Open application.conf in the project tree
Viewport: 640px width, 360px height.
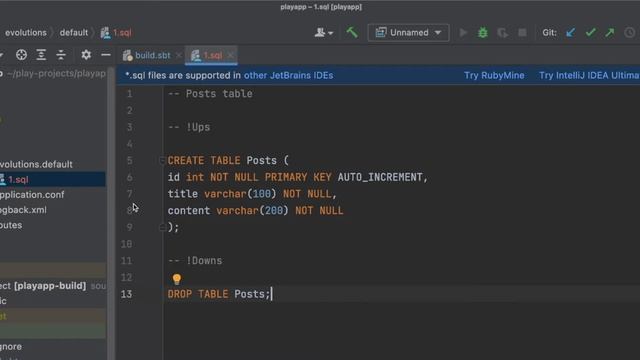(32, 195)
